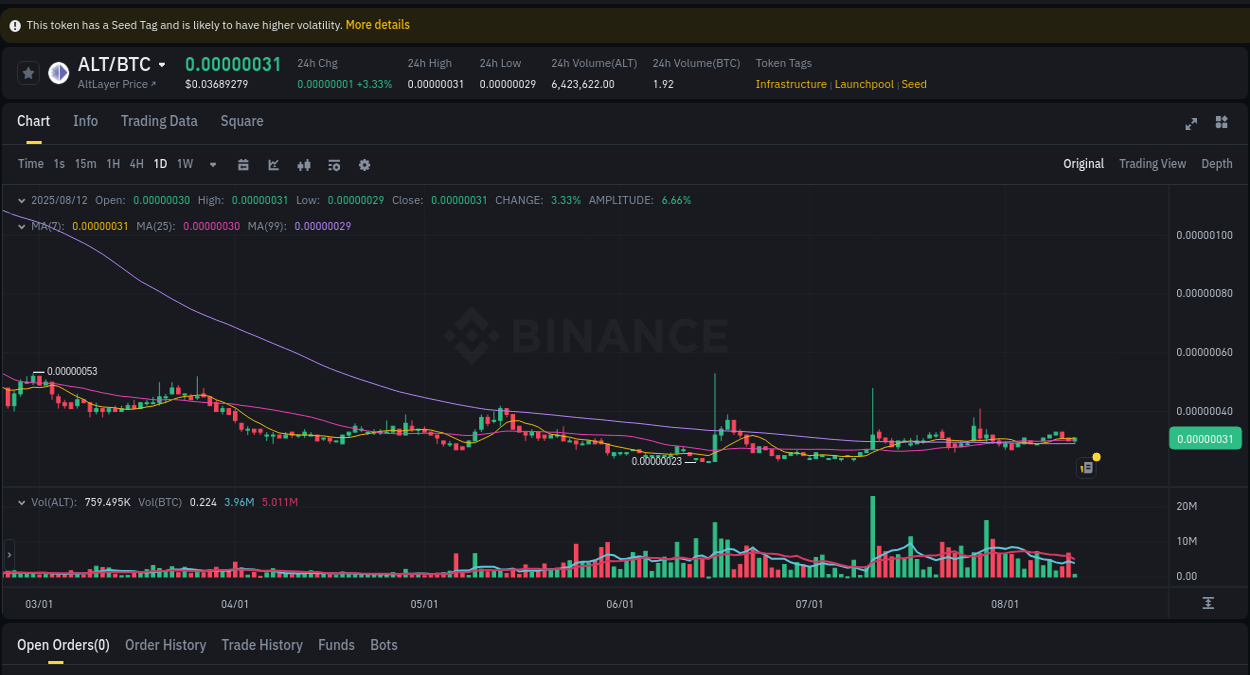Select the 4H timeframe option
The height and width of the screenshot is (675, 1250).
(136, 164)
